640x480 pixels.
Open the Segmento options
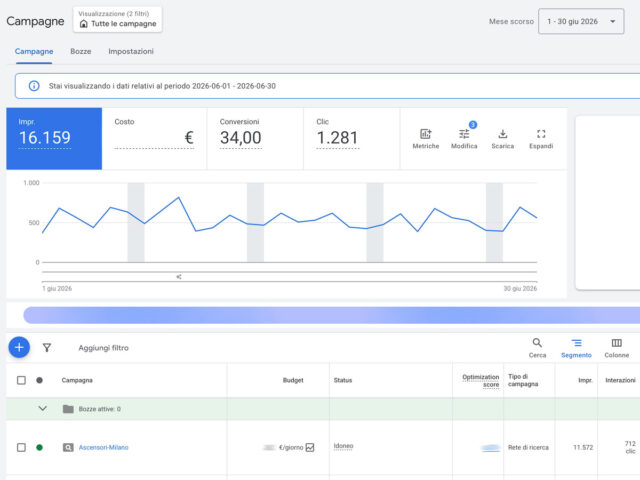coord(576,348)
